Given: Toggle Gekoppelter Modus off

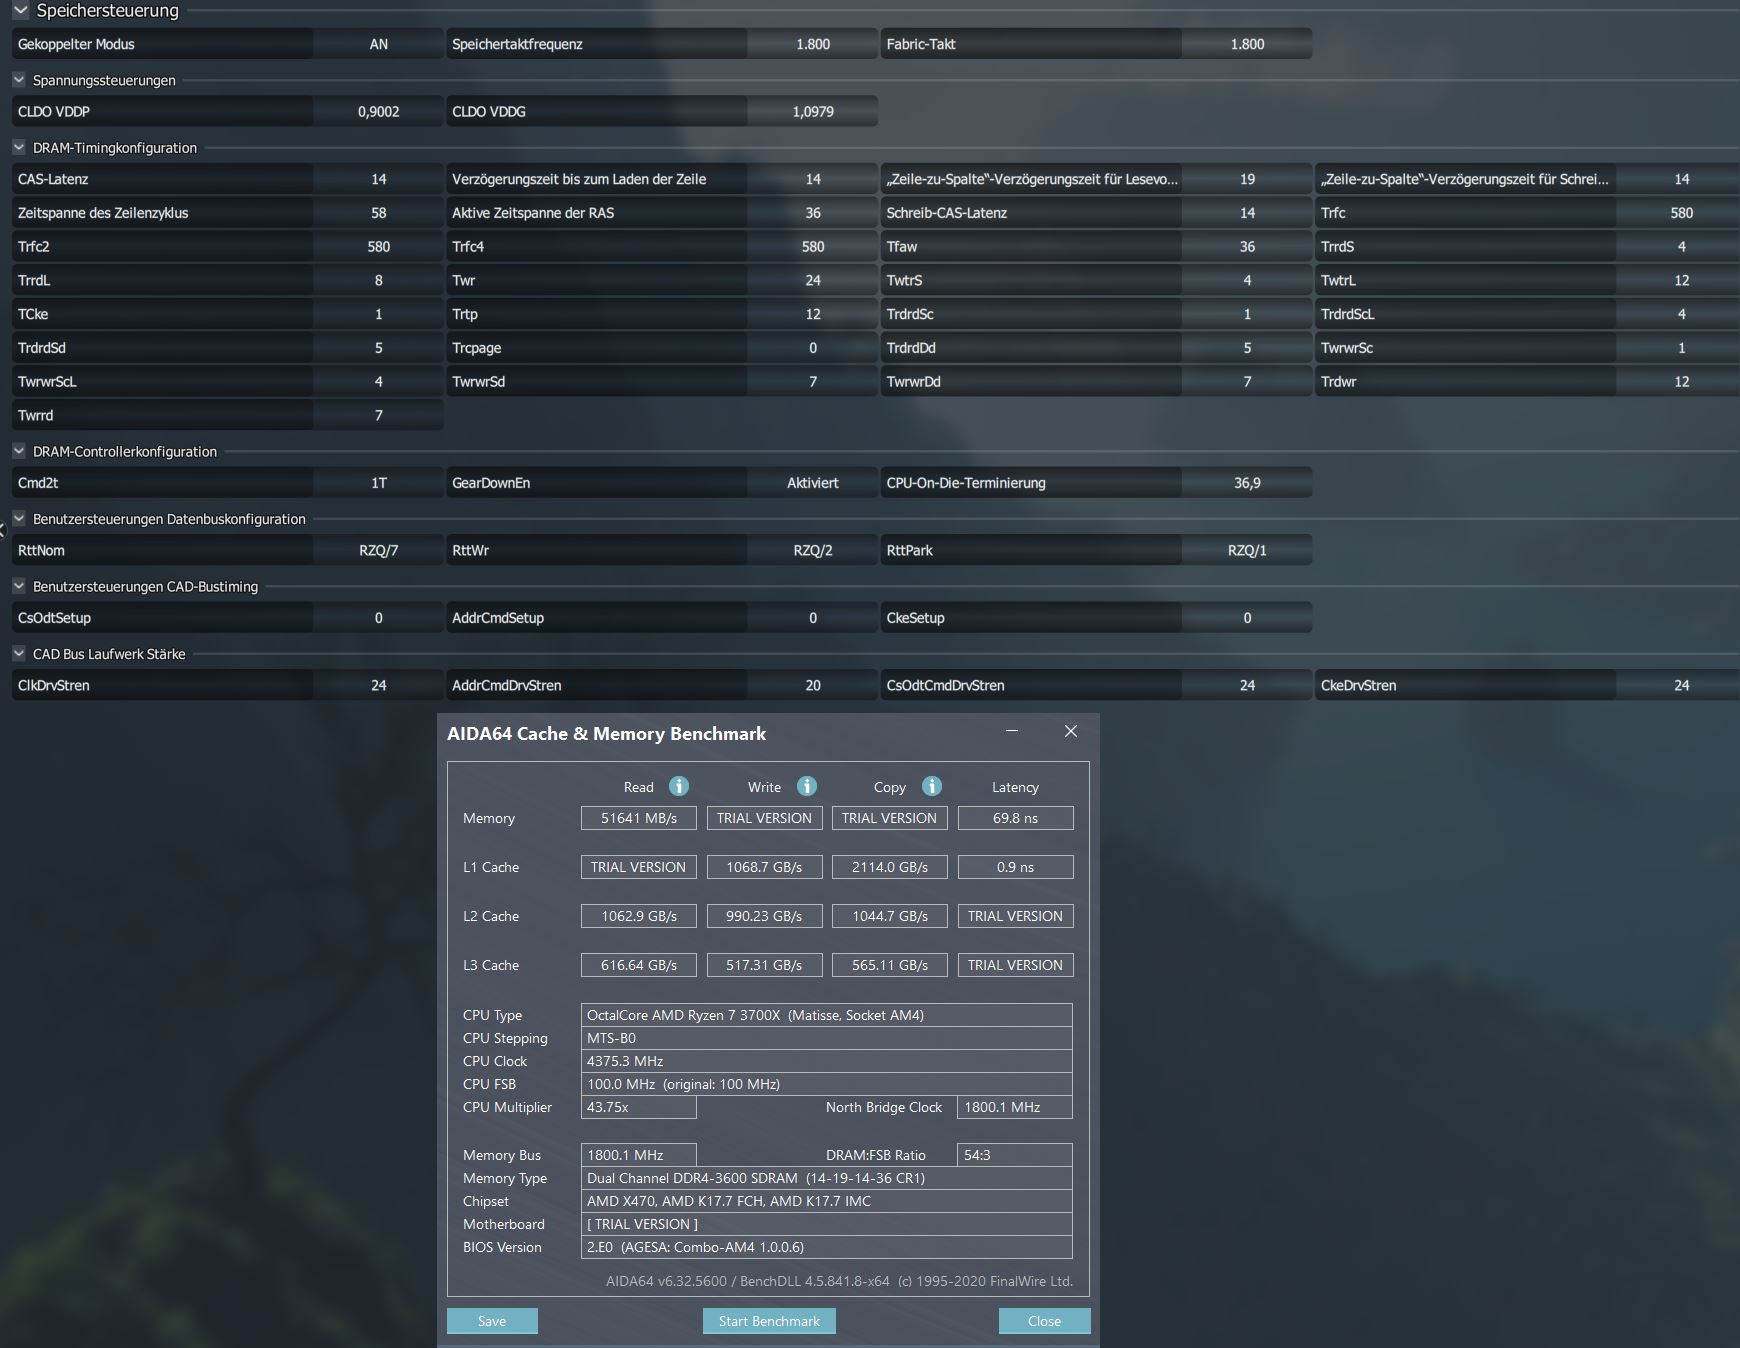Looking at the screenshot, I should point(378,43).
